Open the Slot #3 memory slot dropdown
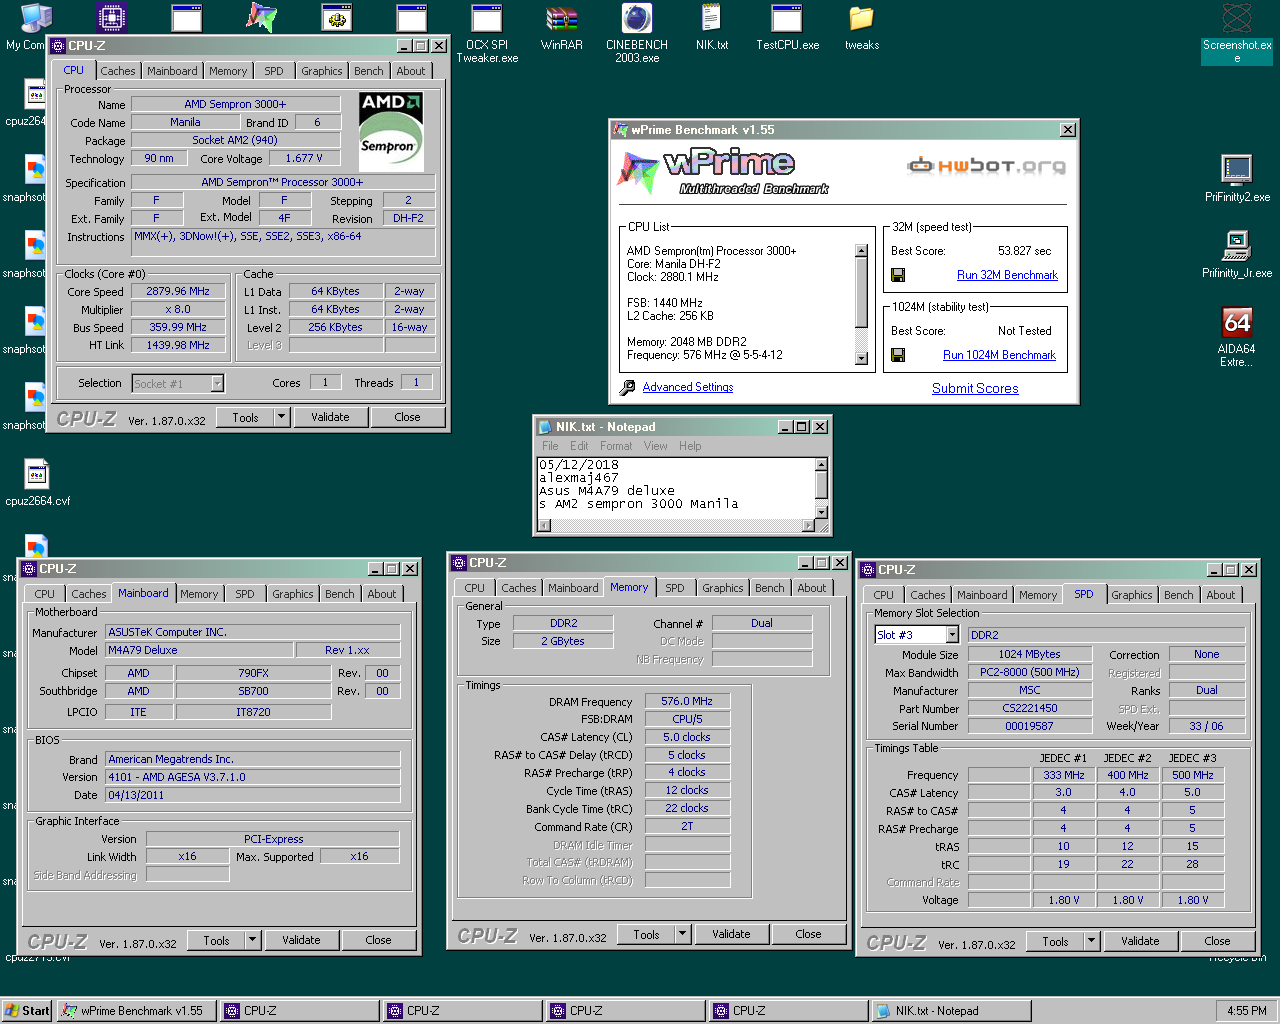Image resolution: width=1280 pixels, height=1024 pixels. coord(952,635)
